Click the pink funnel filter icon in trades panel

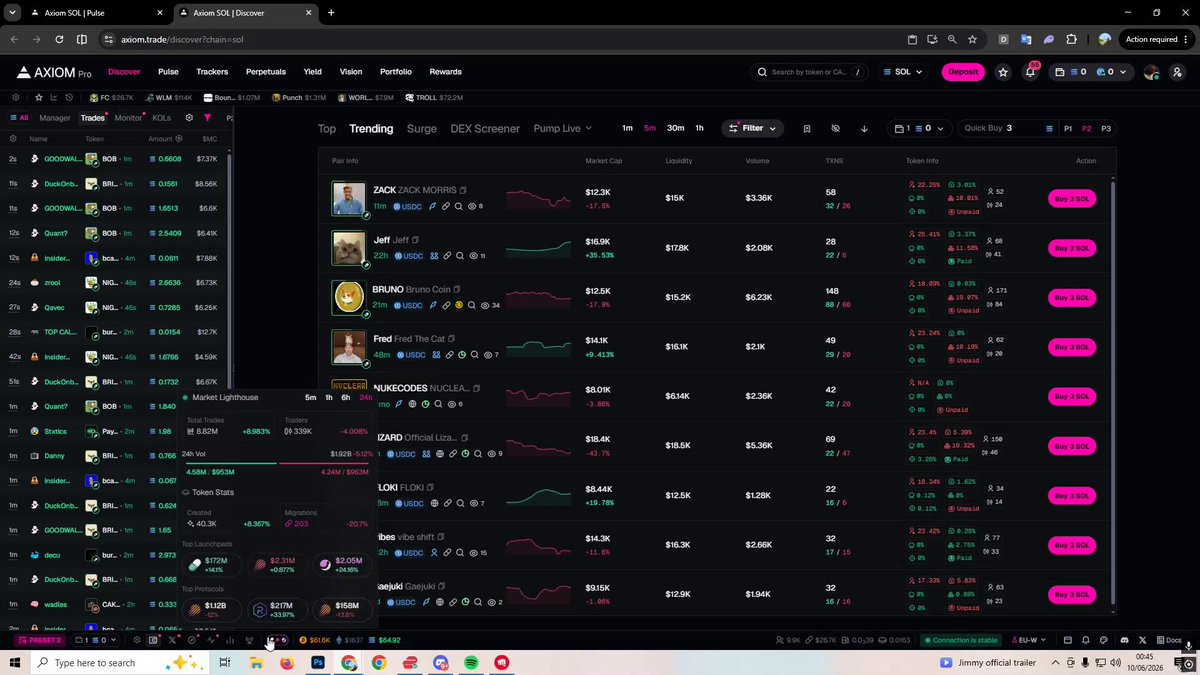point(207,118)
